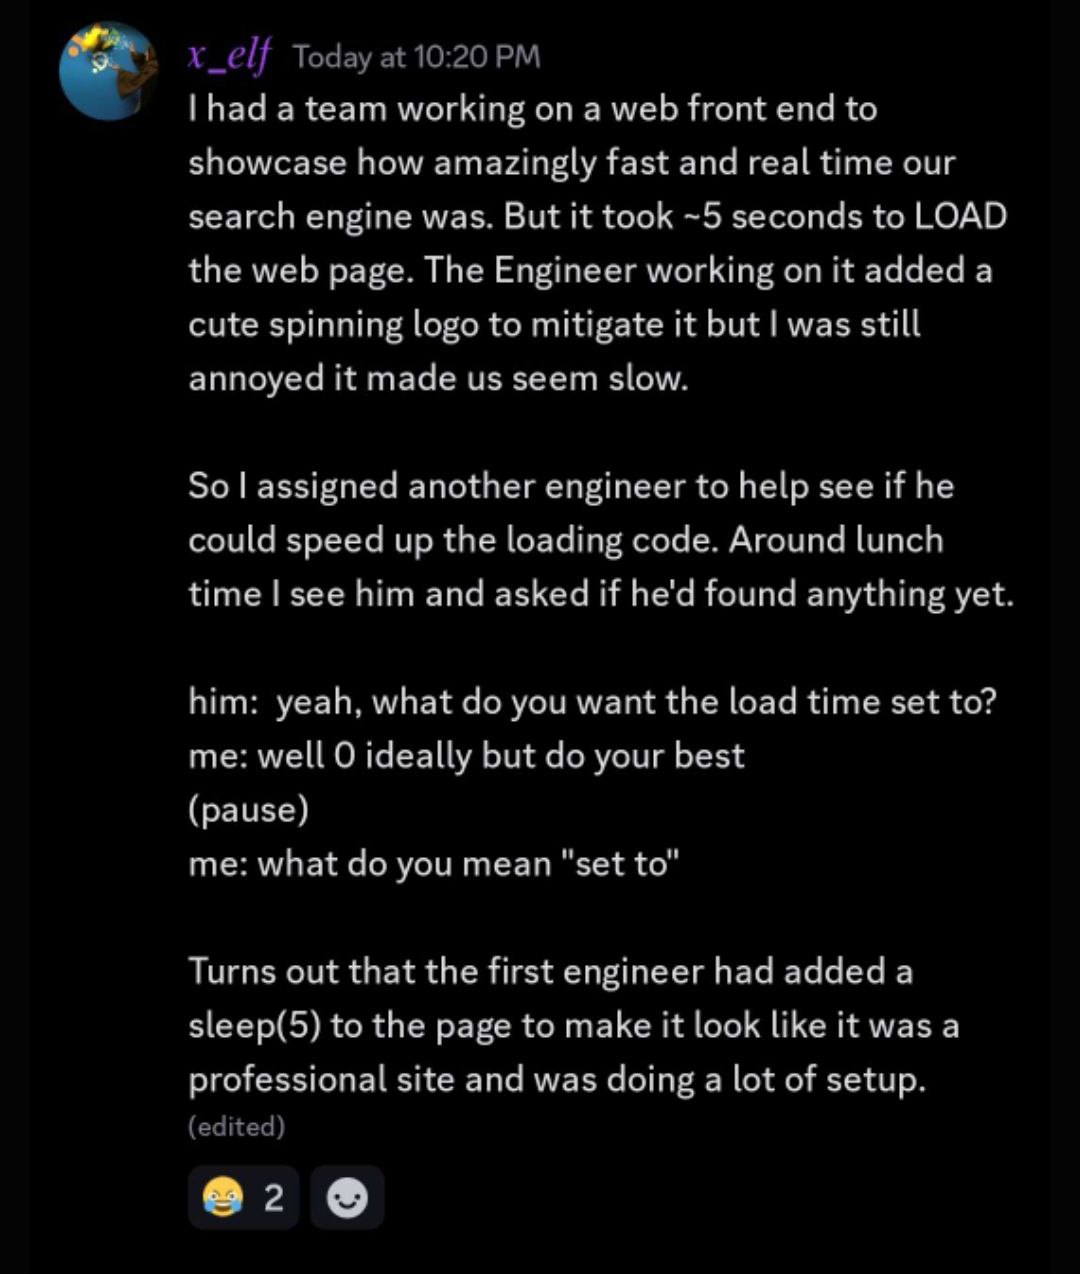
Task: Click the word "LOAD" in the message
Action: point(959,217)
